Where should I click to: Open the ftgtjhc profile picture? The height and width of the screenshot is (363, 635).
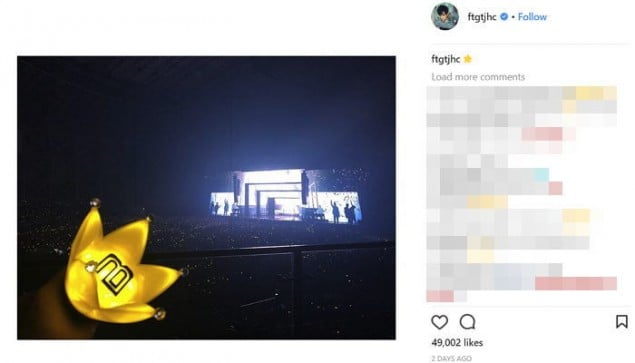click(445, 17)
